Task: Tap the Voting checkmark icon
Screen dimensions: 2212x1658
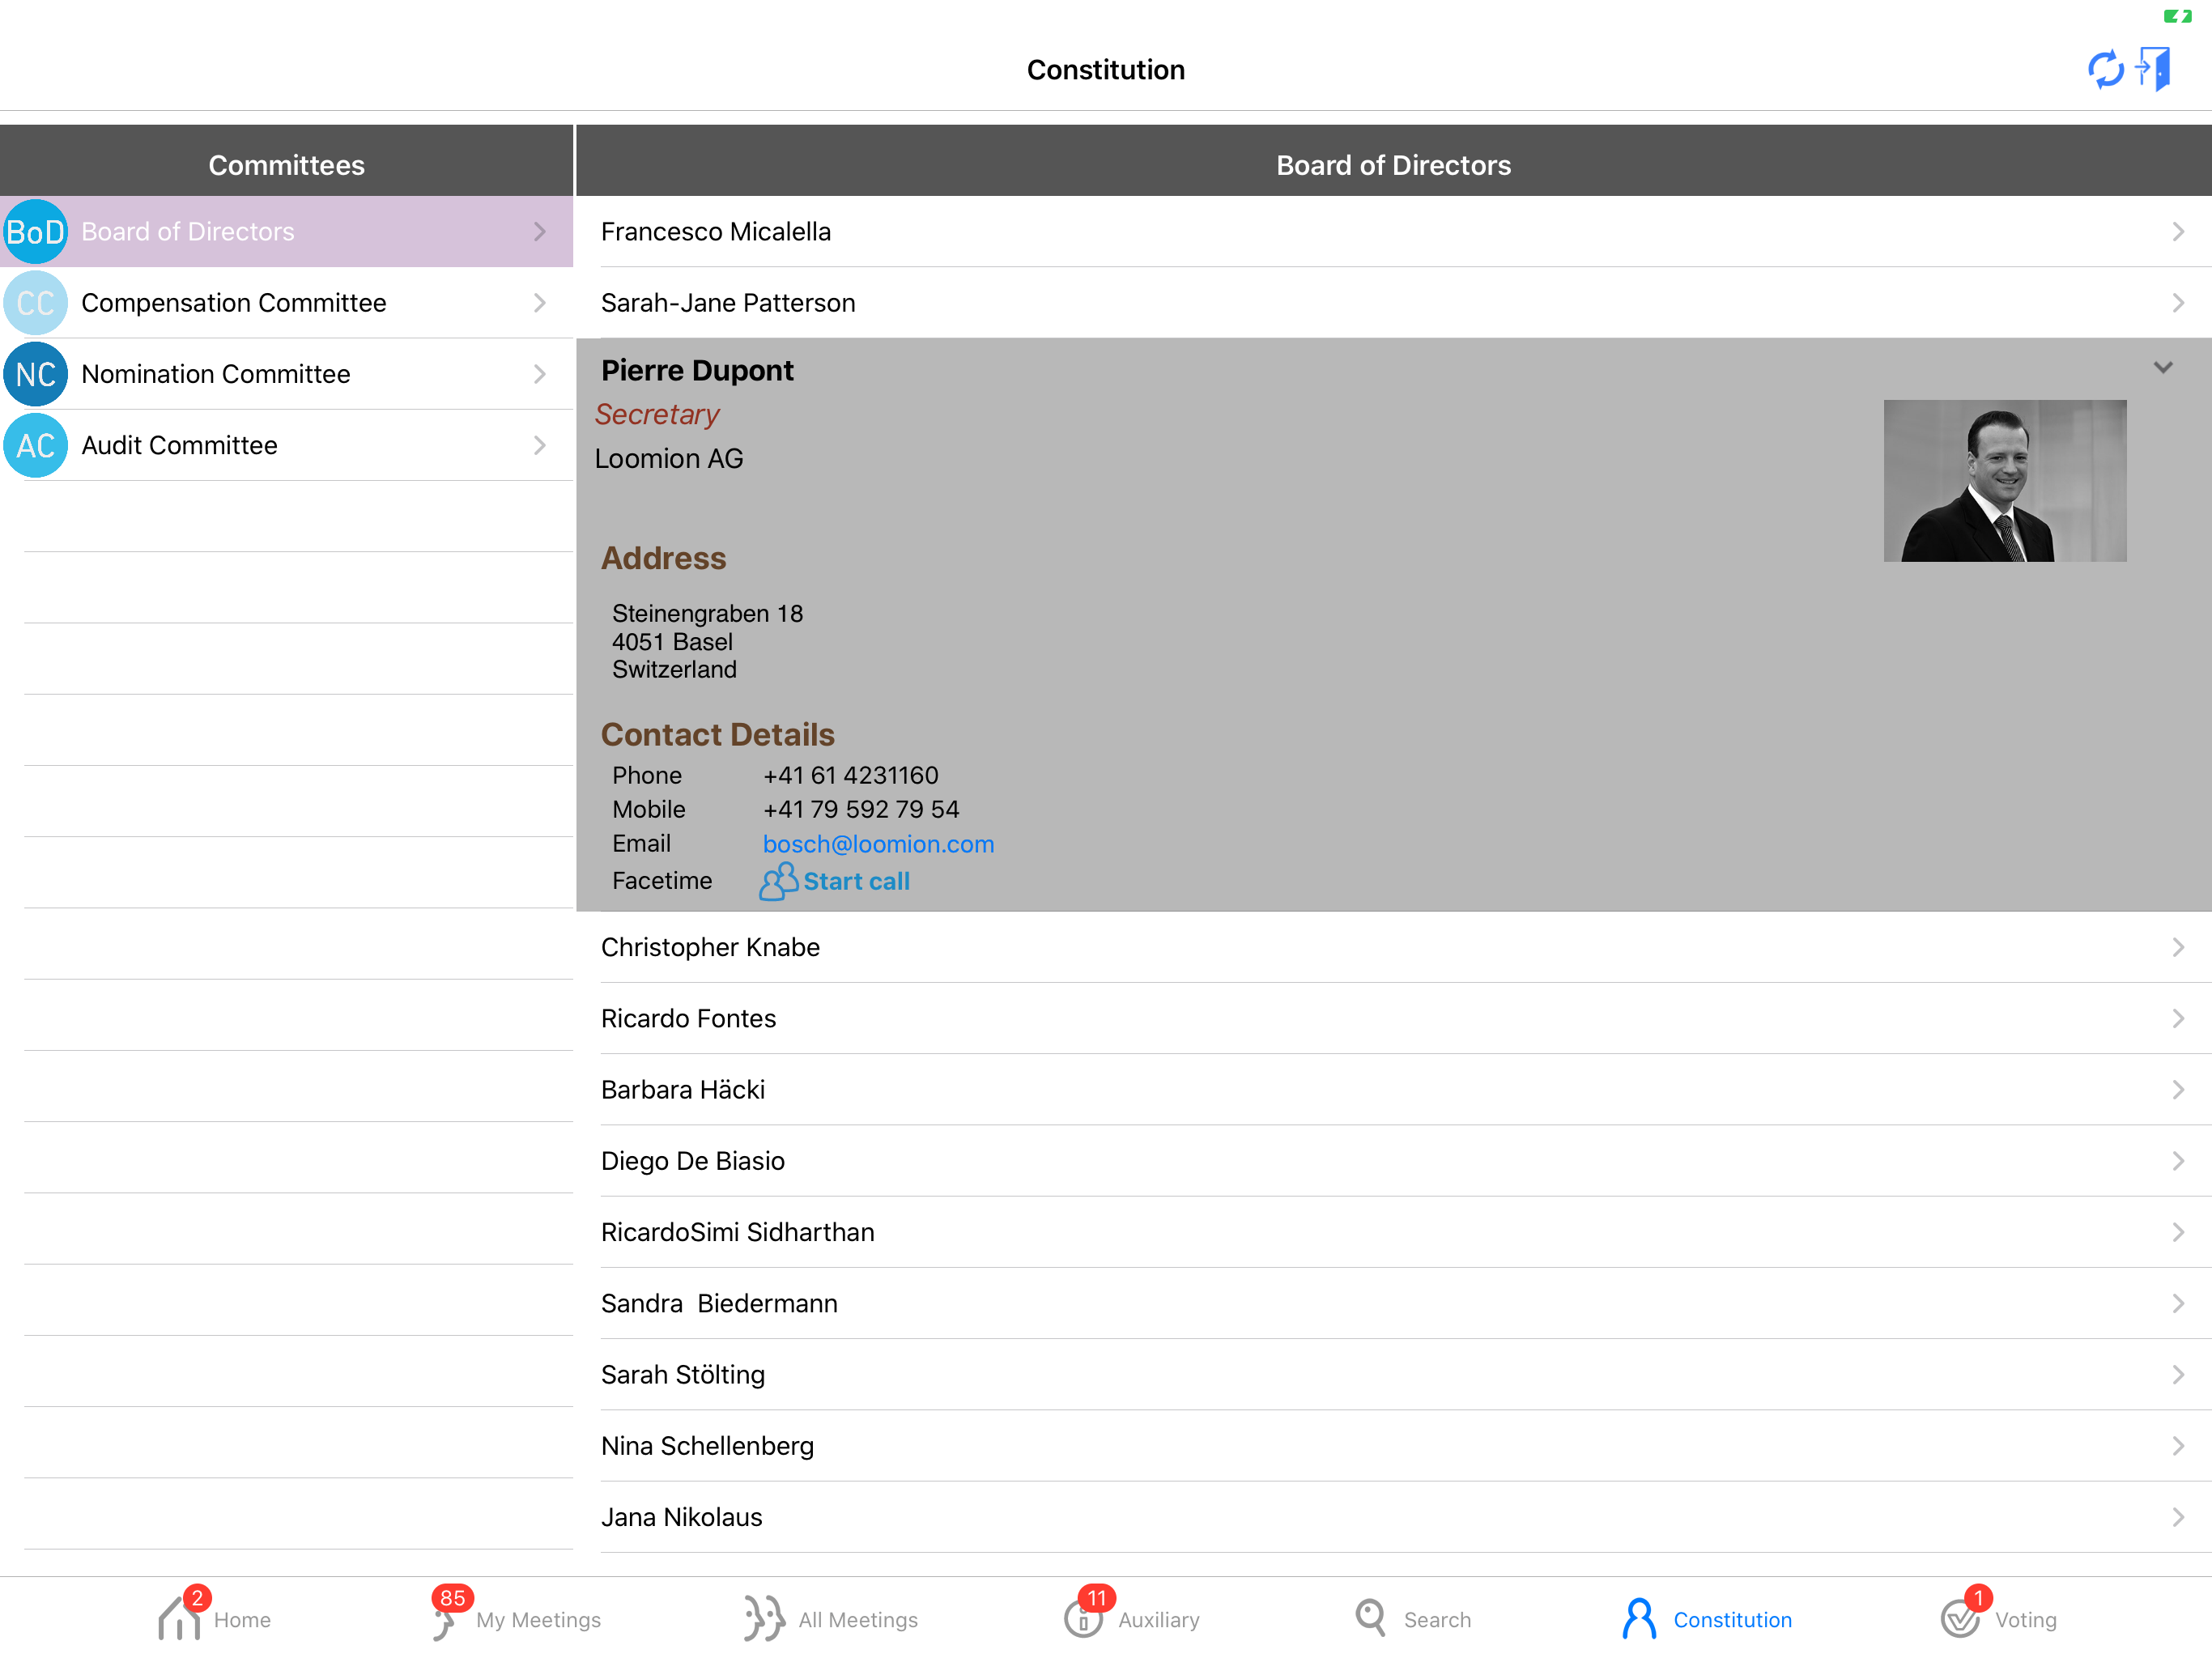Action: (1960, 1618)
